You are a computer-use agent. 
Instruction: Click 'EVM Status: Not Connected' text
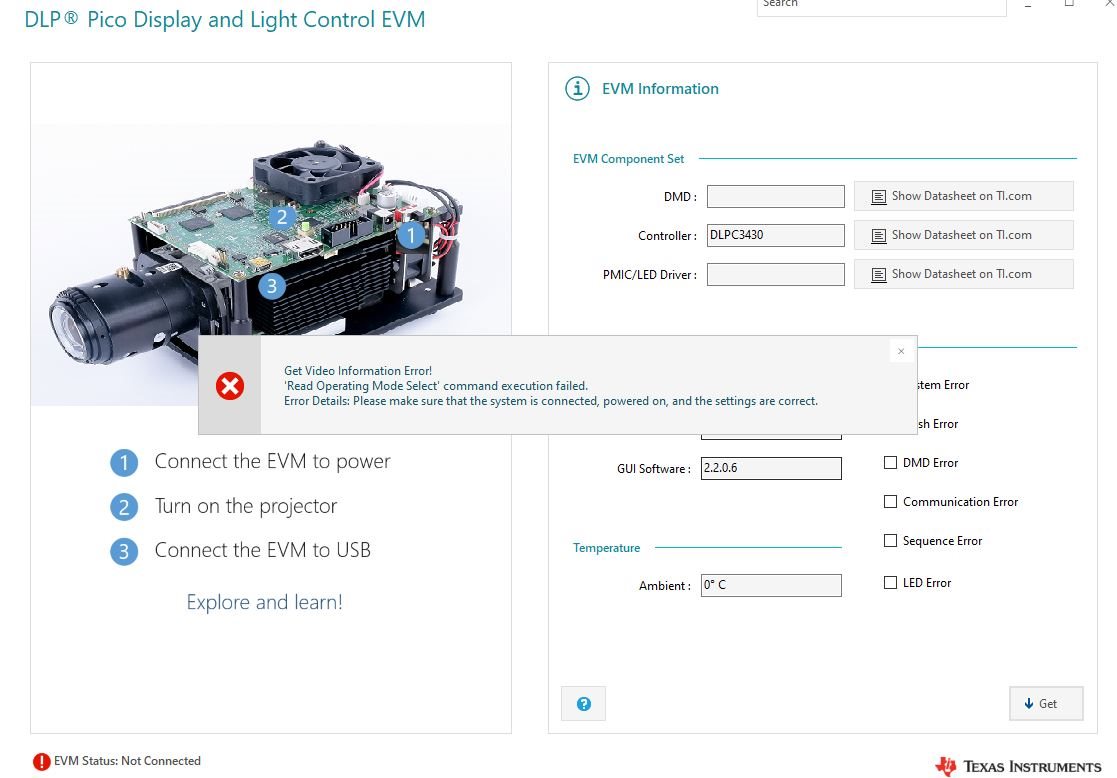click(x=128, y=761)
